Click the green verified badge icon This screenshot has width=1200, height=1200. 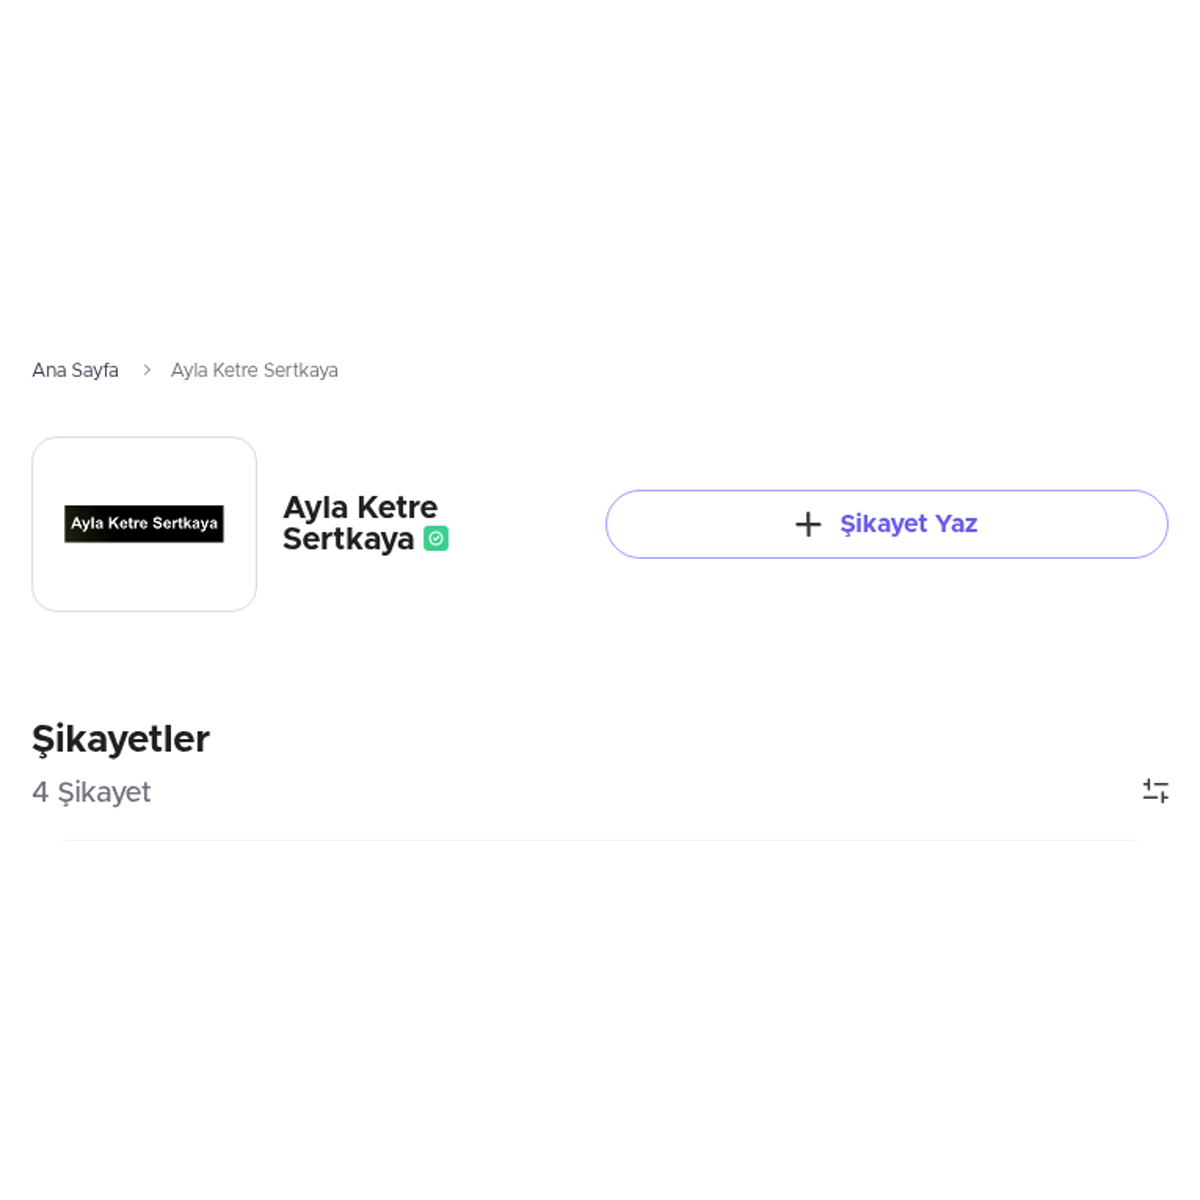436,539
